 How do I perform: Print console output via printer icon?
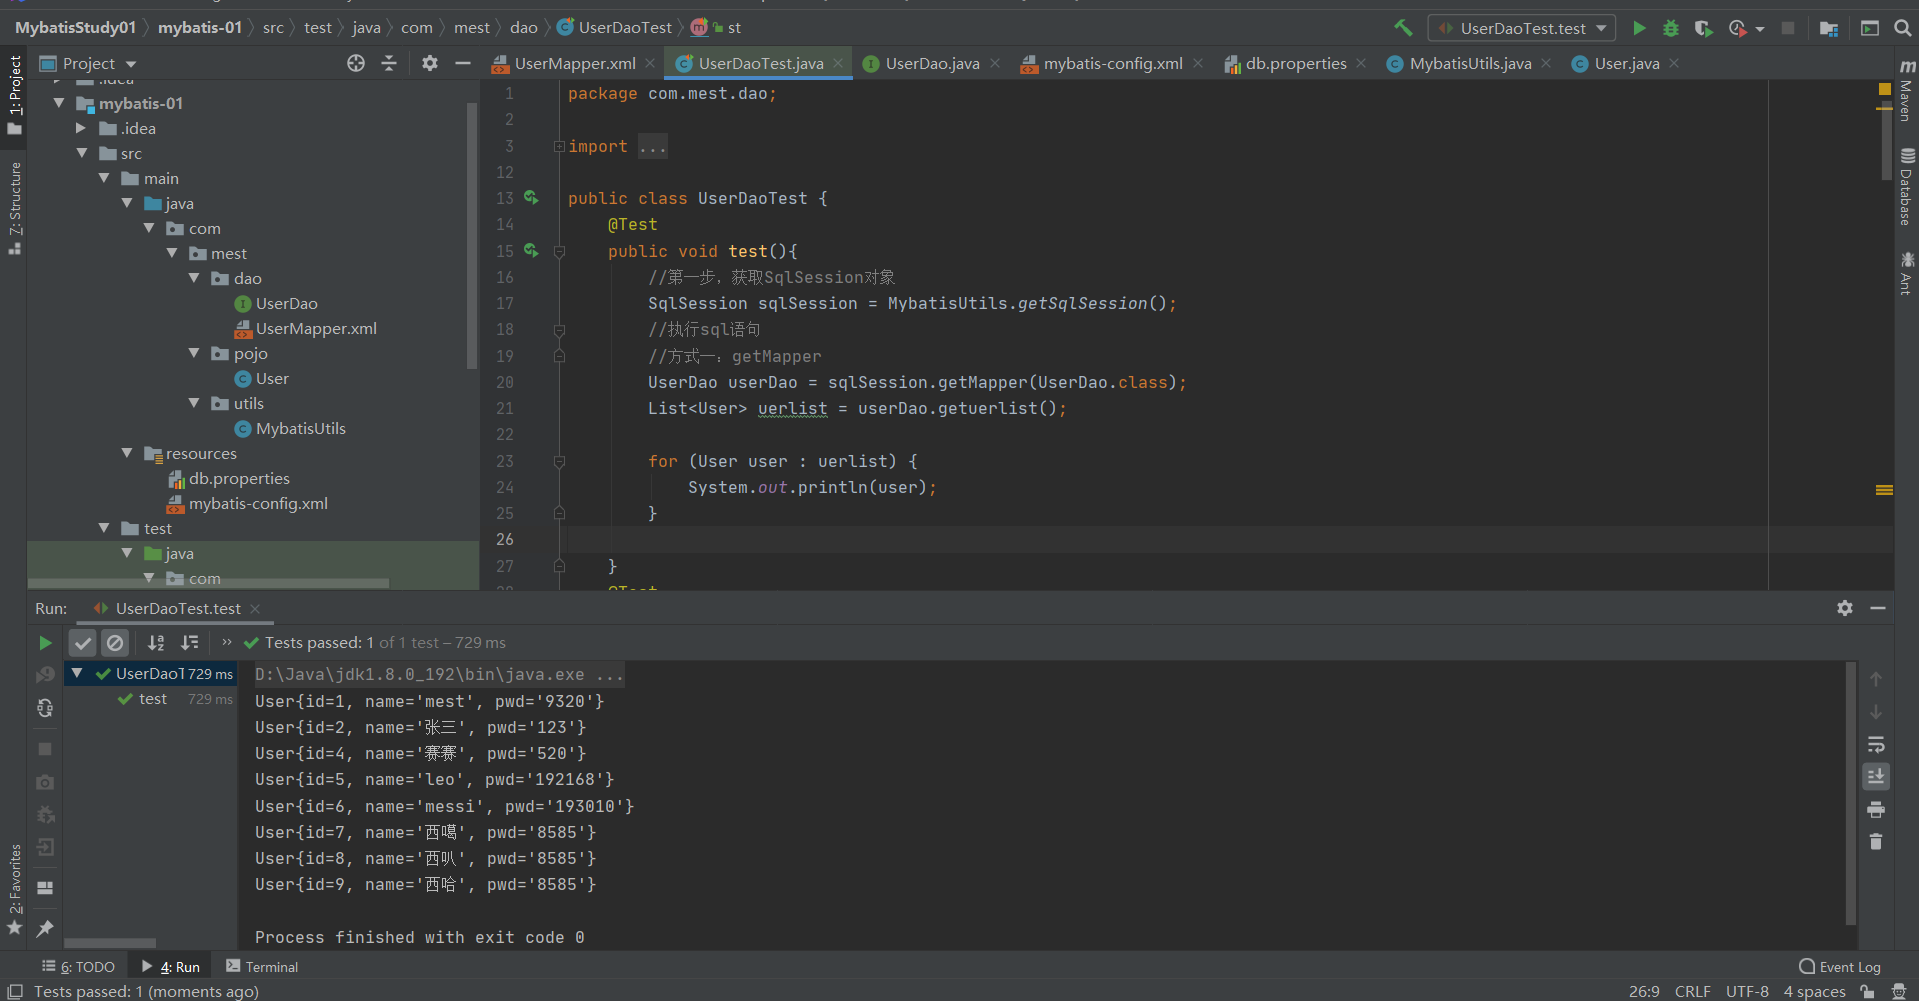tap(1876, 809)
